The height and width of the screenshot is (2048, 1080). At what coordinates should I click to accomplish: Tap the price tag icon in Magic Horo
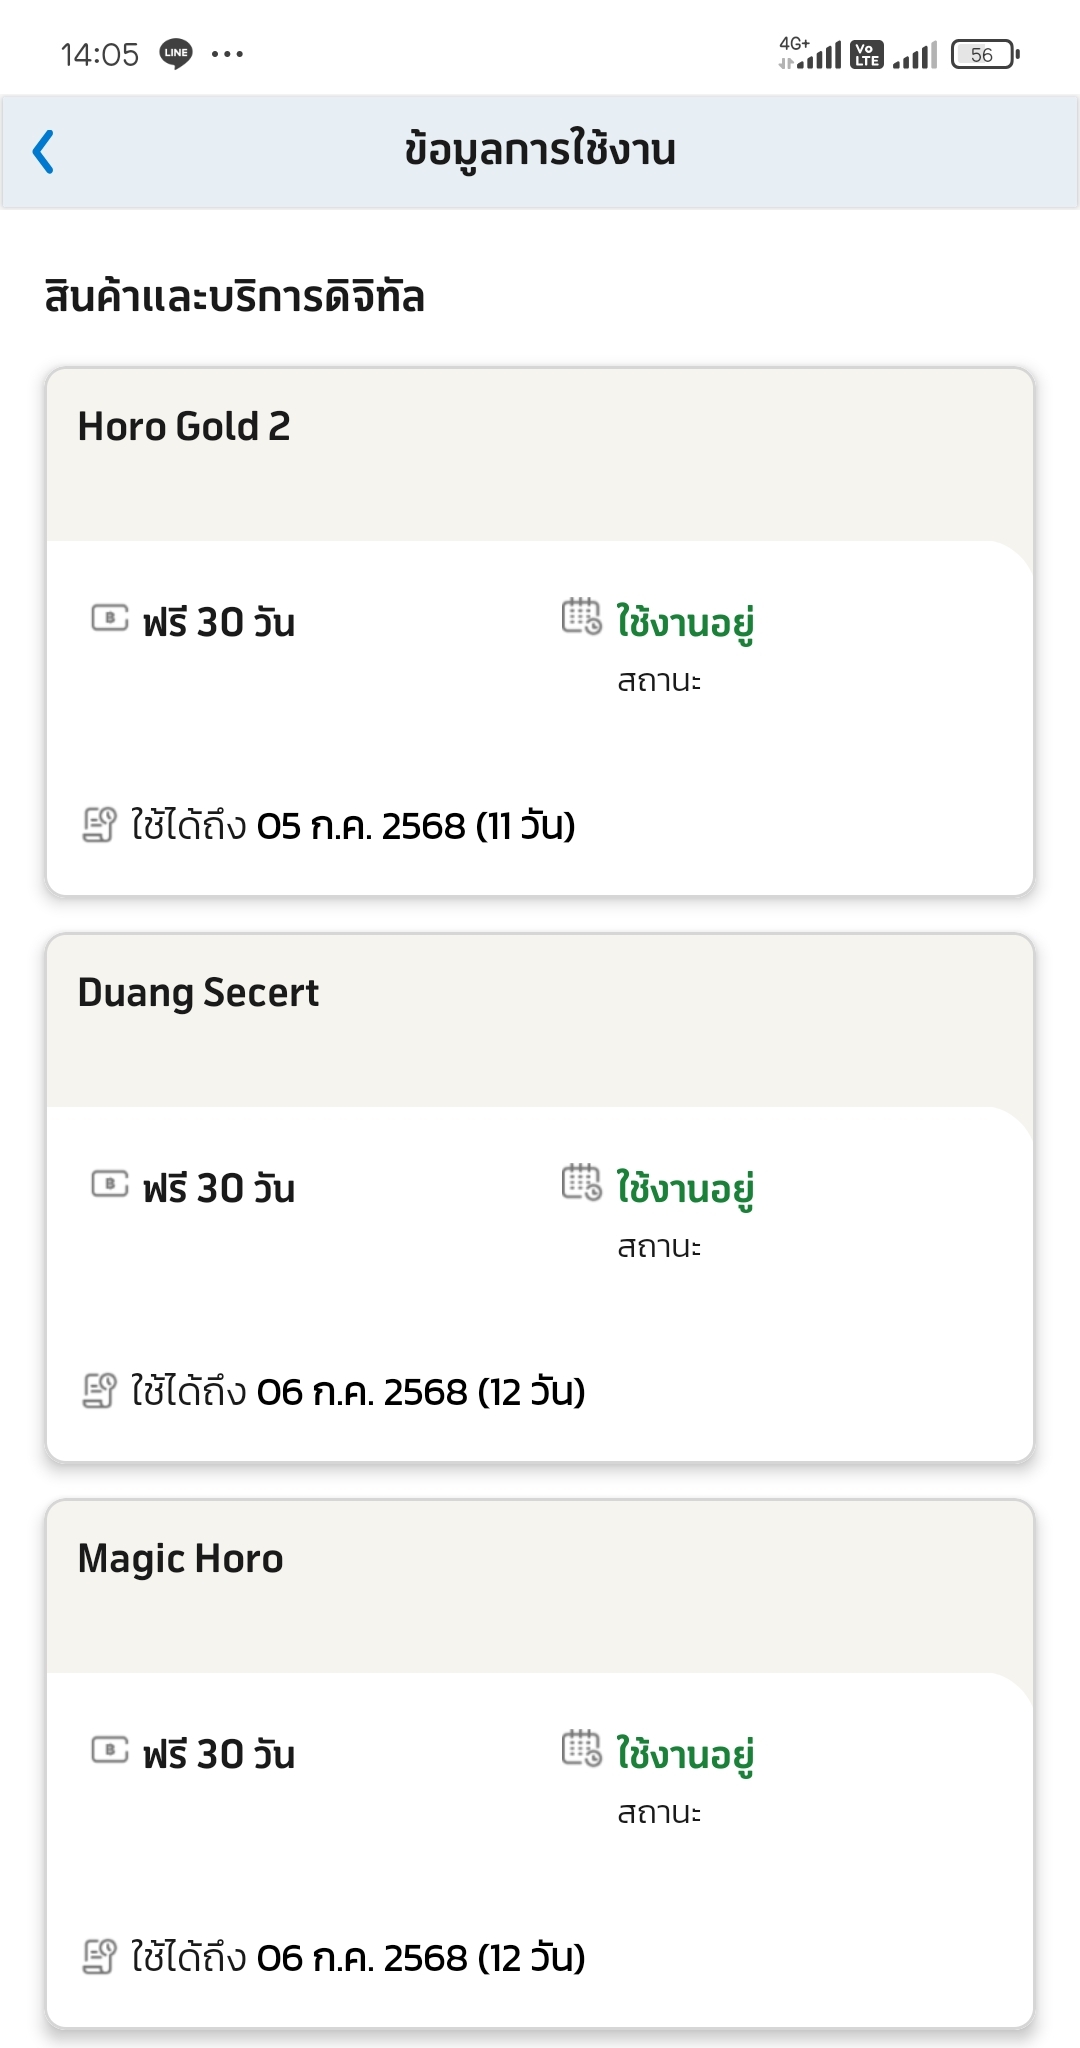tap(110, 1750)
